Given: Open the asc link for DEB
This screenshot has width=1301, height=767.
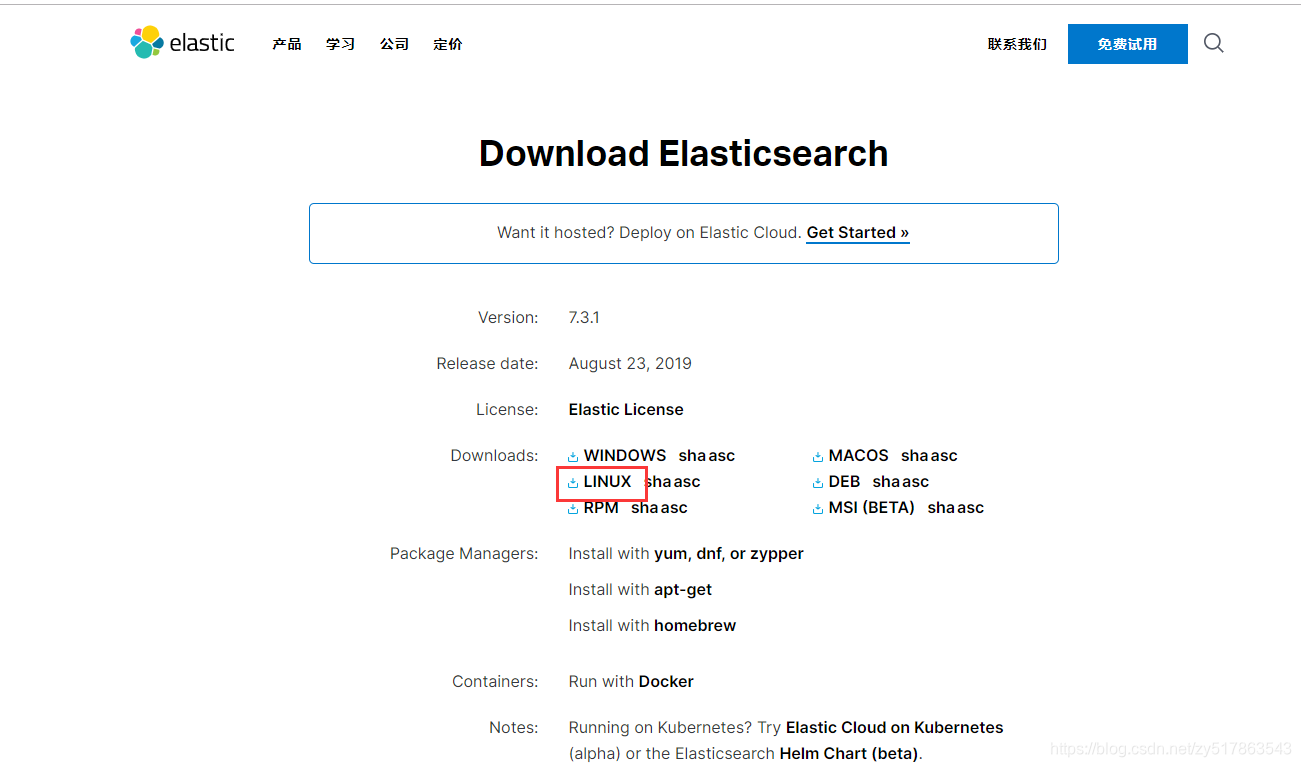Looking at the screenshot, I should [916, 481].
